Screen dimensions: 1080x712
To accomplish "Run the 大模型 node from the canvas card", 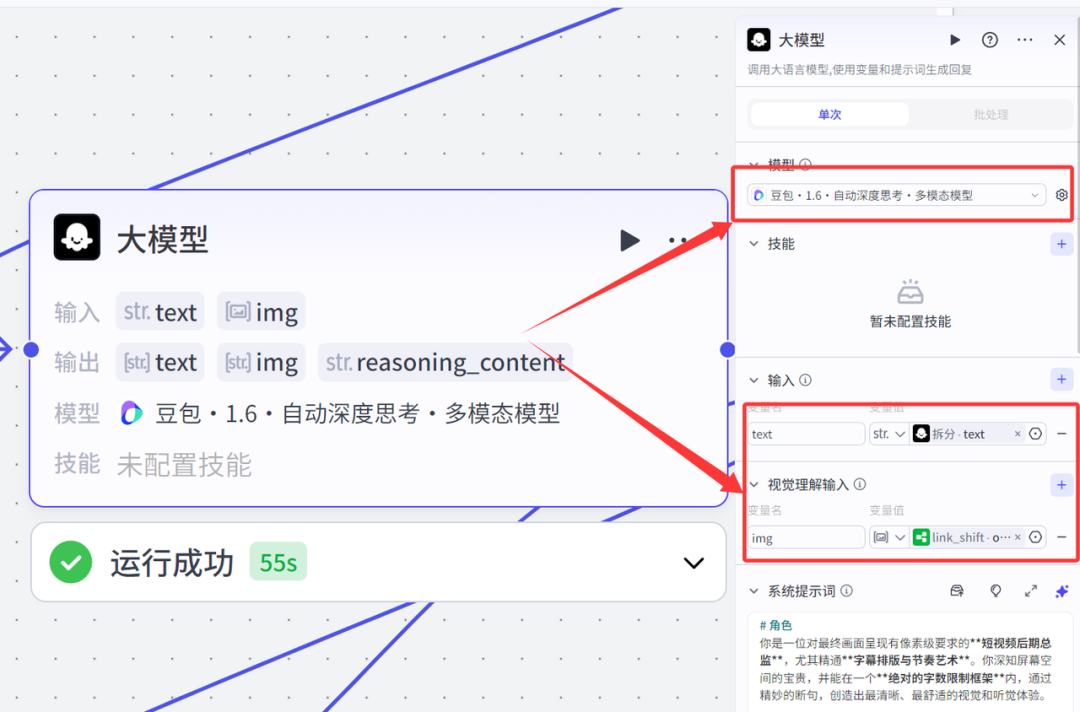I will [630, 240].
